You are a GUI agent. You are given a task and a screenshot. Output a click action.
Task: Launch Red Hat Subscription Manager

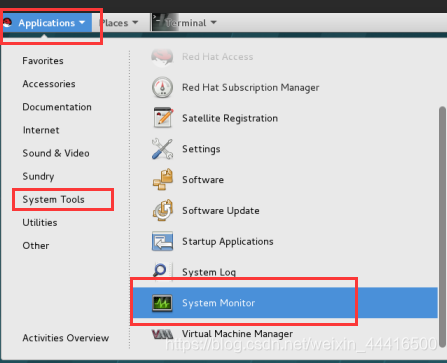(250, 87)
